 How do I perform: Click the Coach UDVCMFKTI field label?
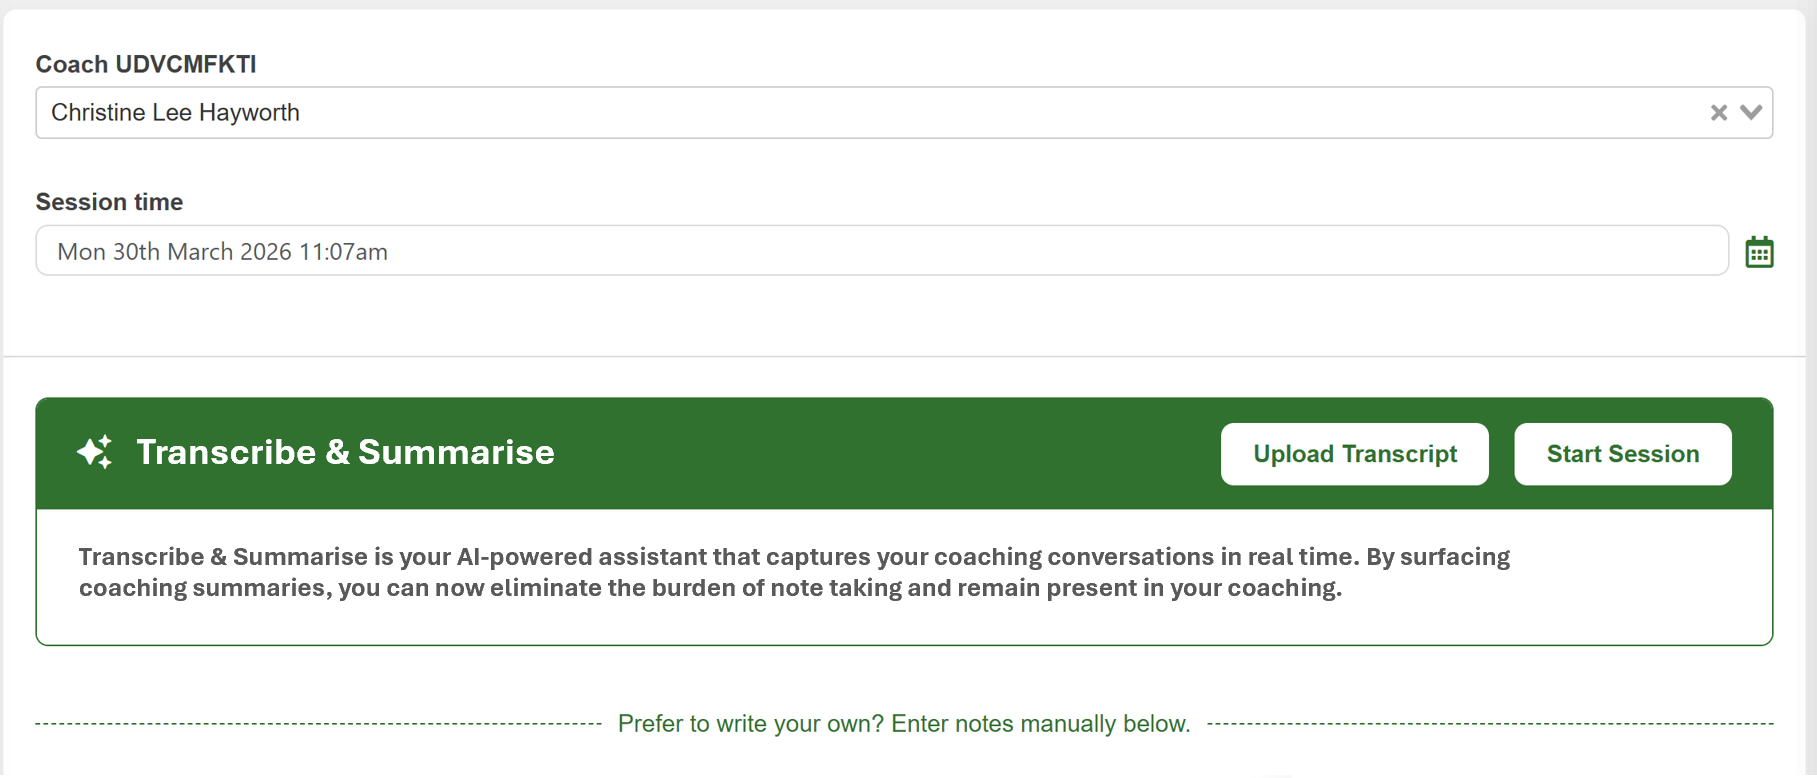146,64
